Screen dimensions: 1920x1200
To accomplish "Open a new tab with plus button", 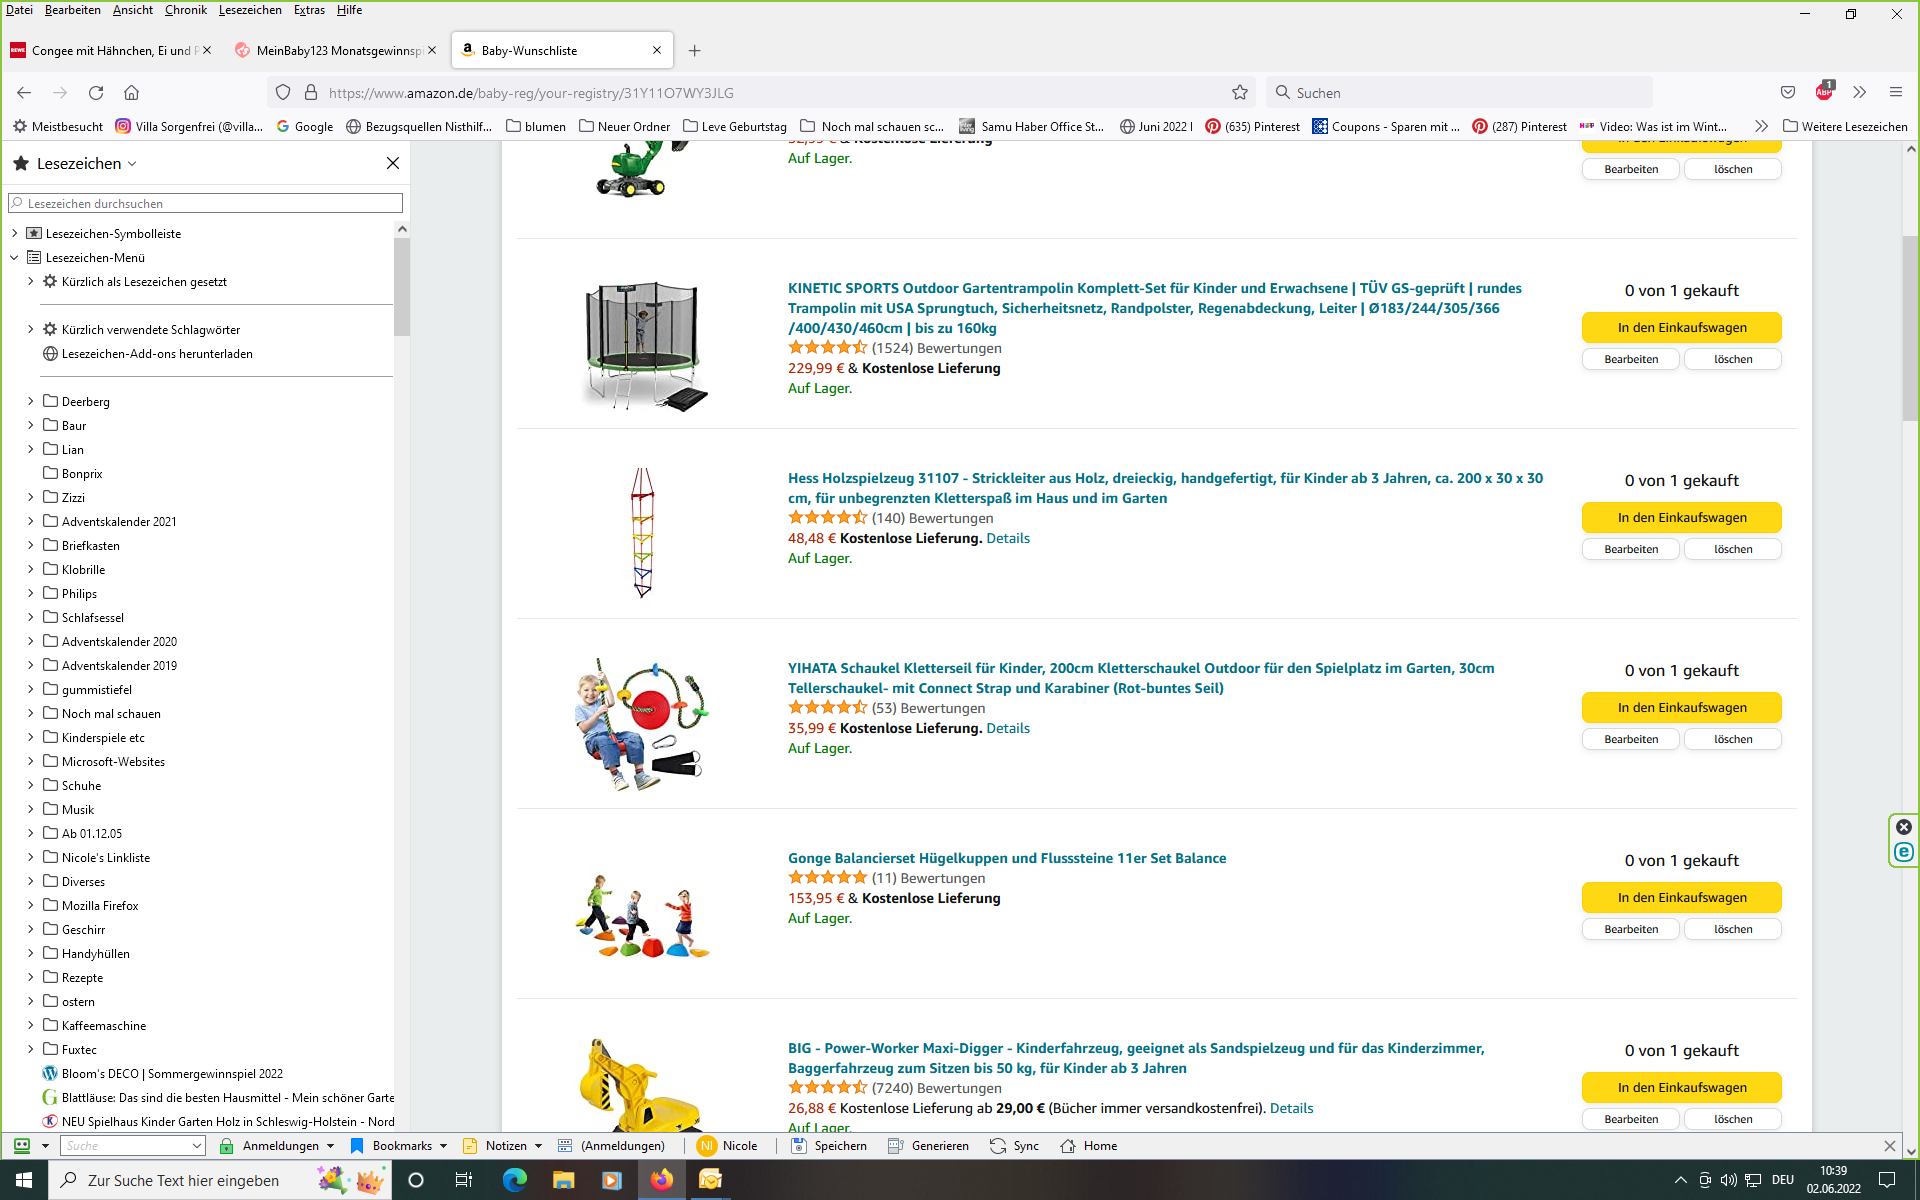I will (x=695, y=50).
